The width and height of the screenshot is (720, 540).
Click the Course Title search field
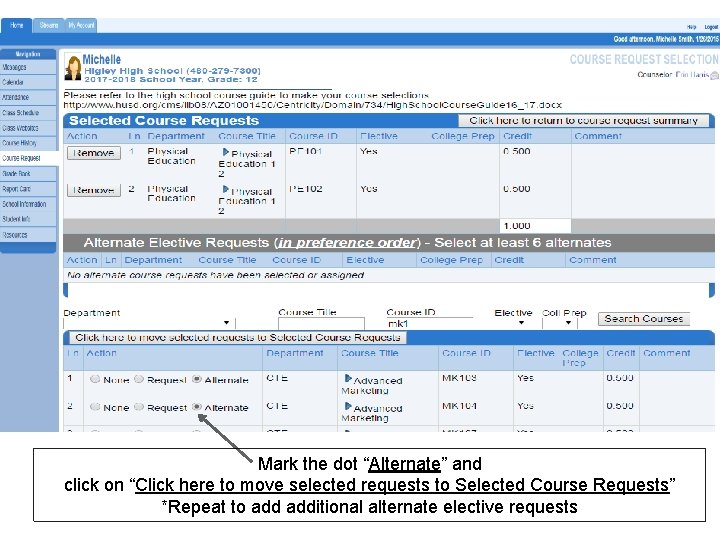click(x=321, y=323)
